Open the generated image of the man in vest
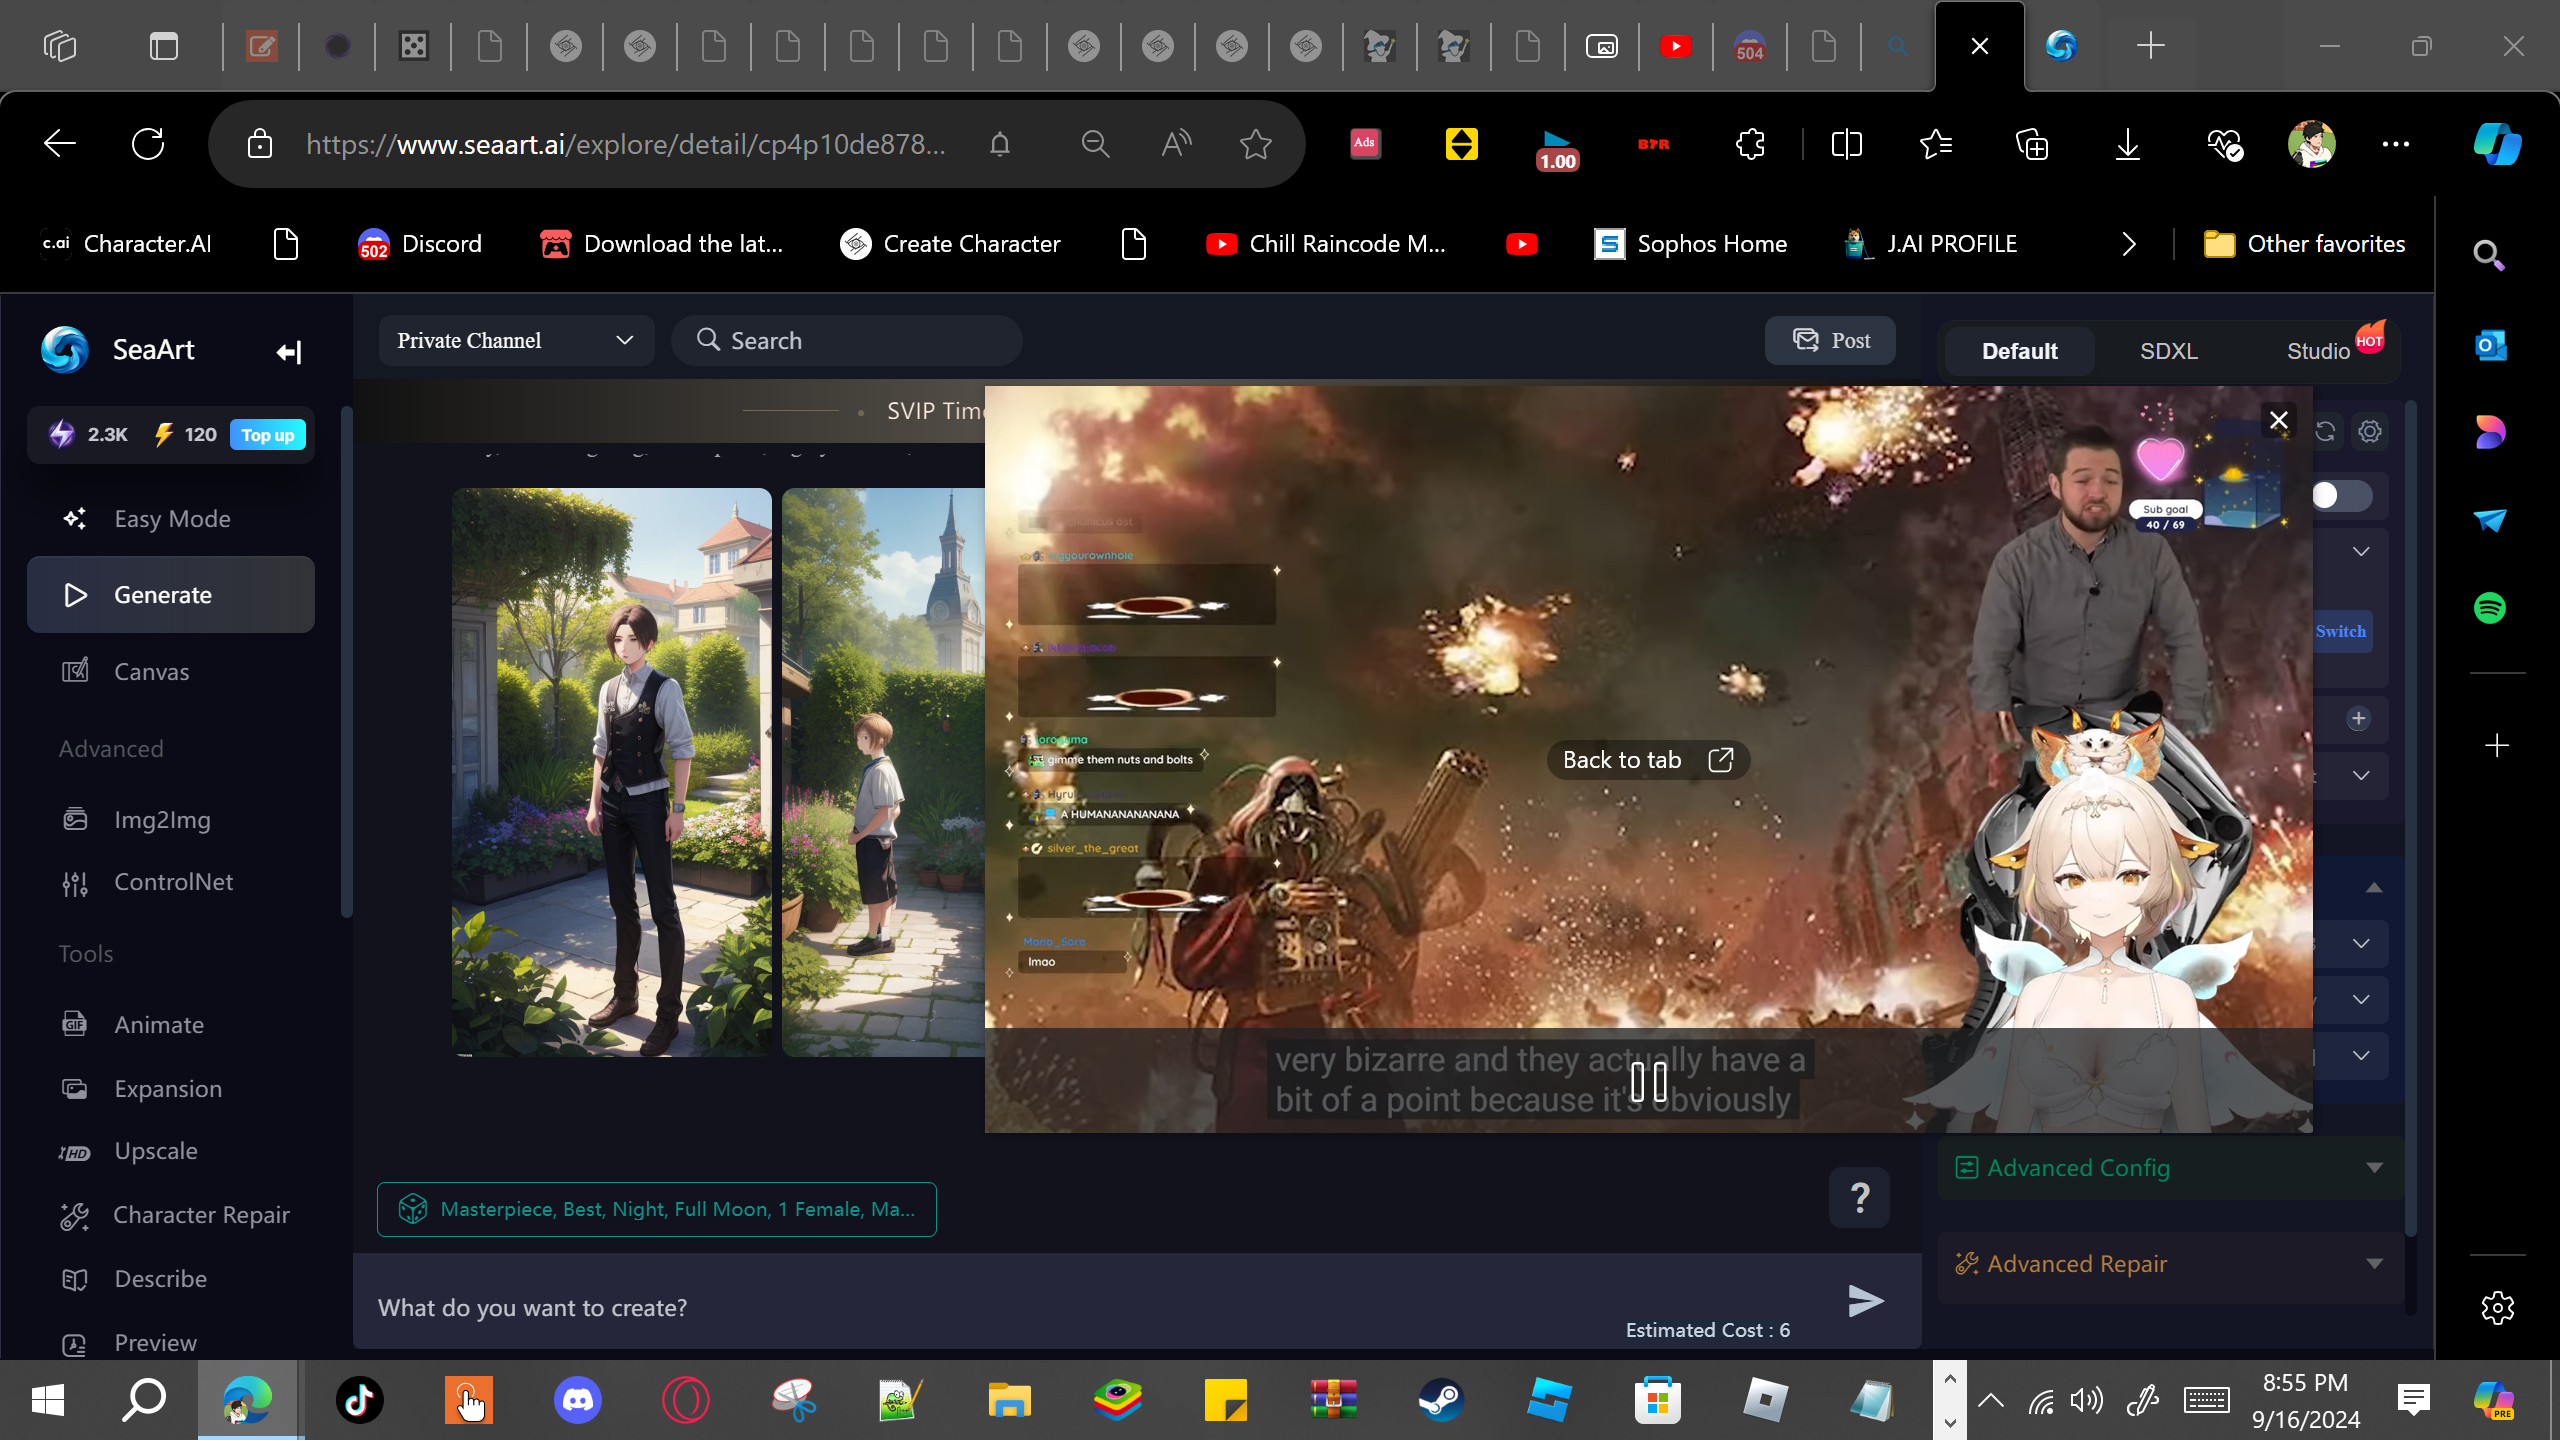The height and width of the screenshot is (1440, 2560). [612, 772]
